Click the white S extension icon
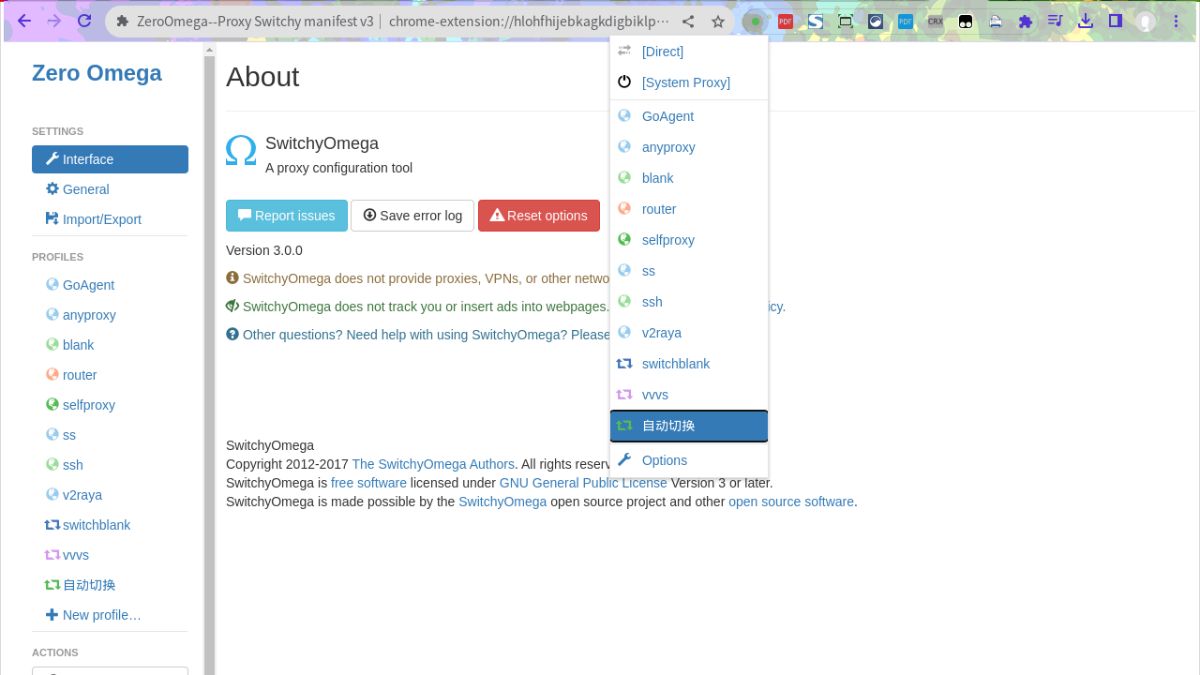This screenshot has width=1200, height=675. tap(816, 21)
